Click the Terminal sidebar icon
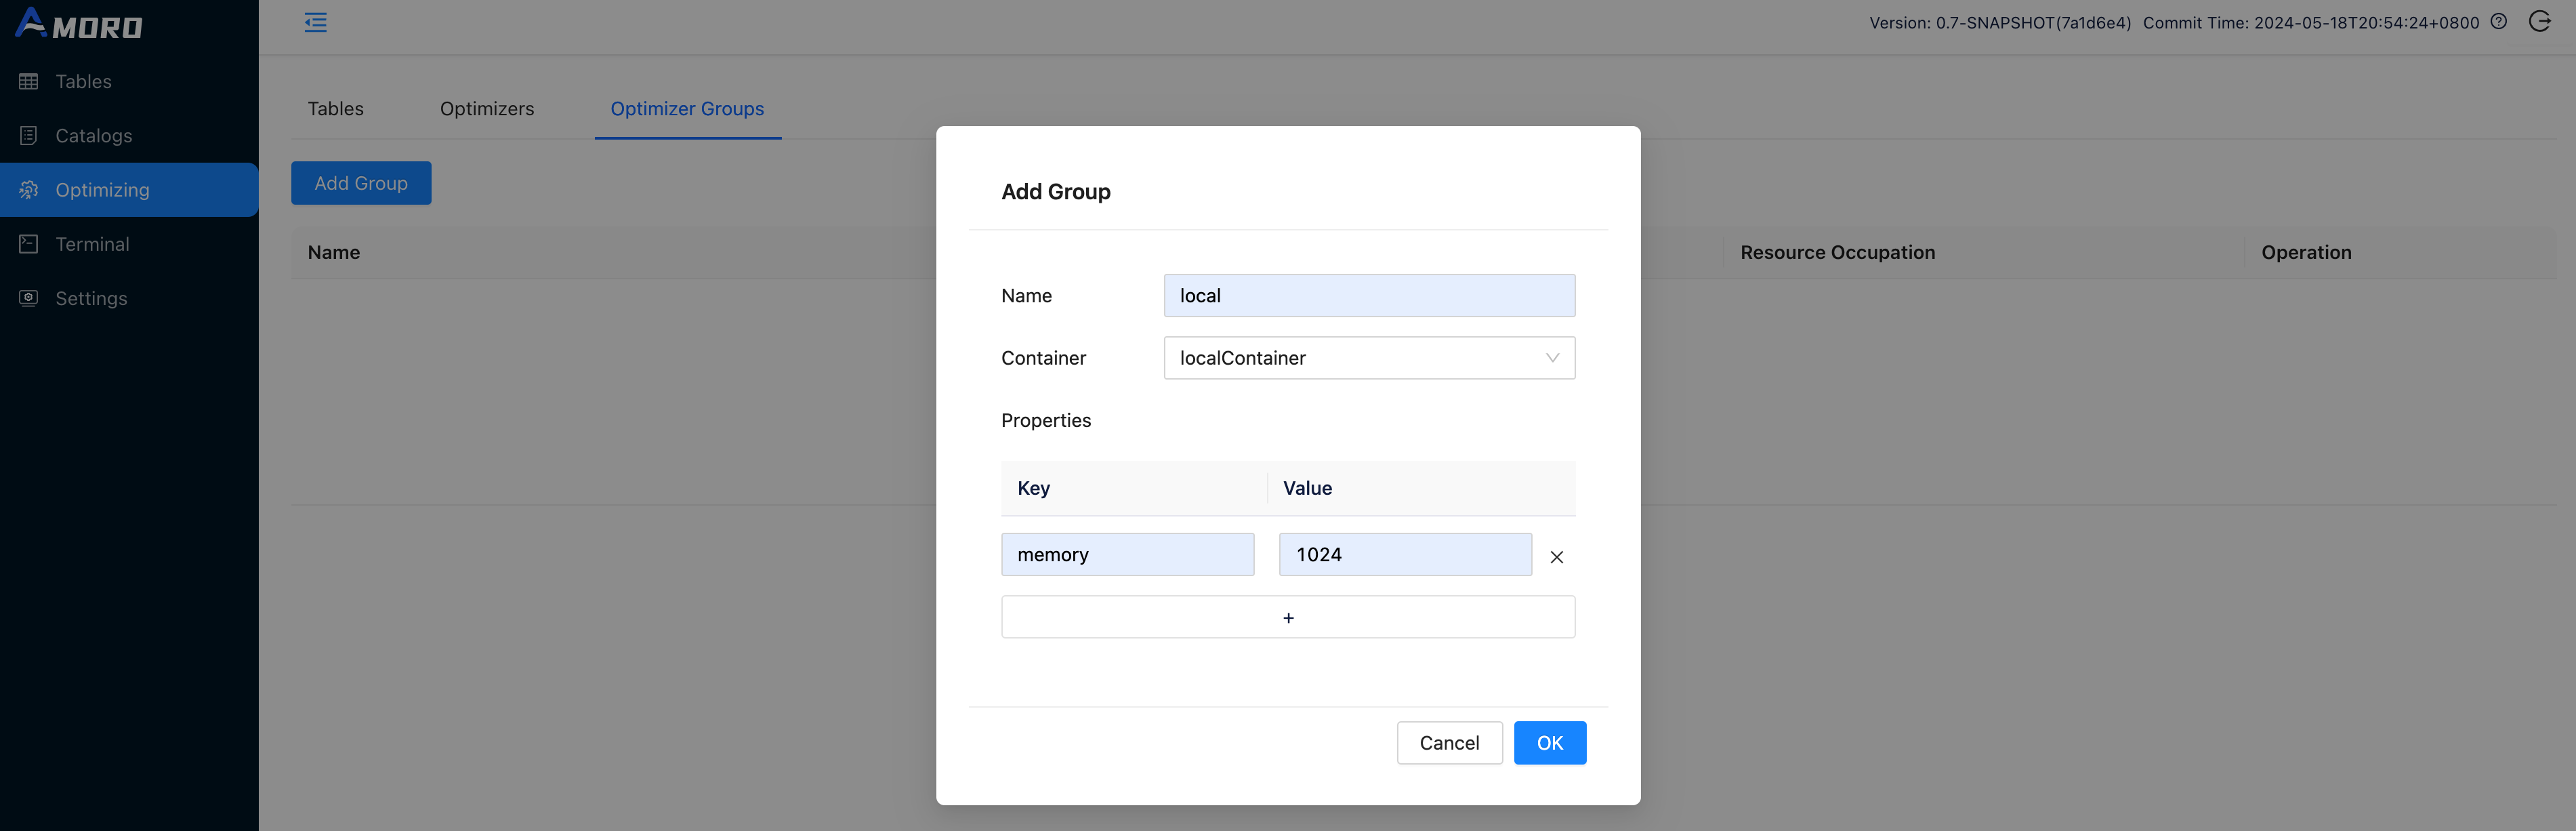This screenshot has width=2576, height=831. tap(29, 244)
